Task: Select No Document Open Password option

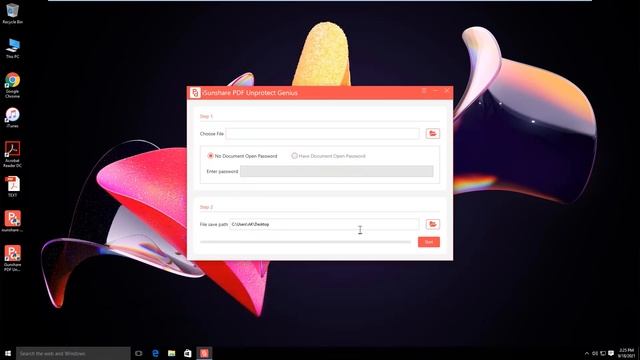Action: click(242, 156)
